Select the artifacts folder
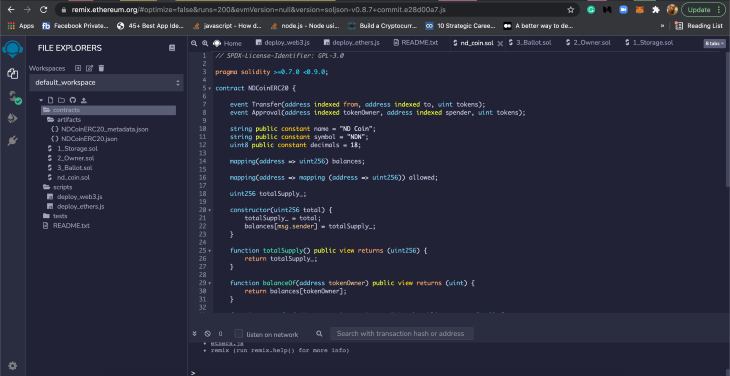 click(x=64, y=120)
